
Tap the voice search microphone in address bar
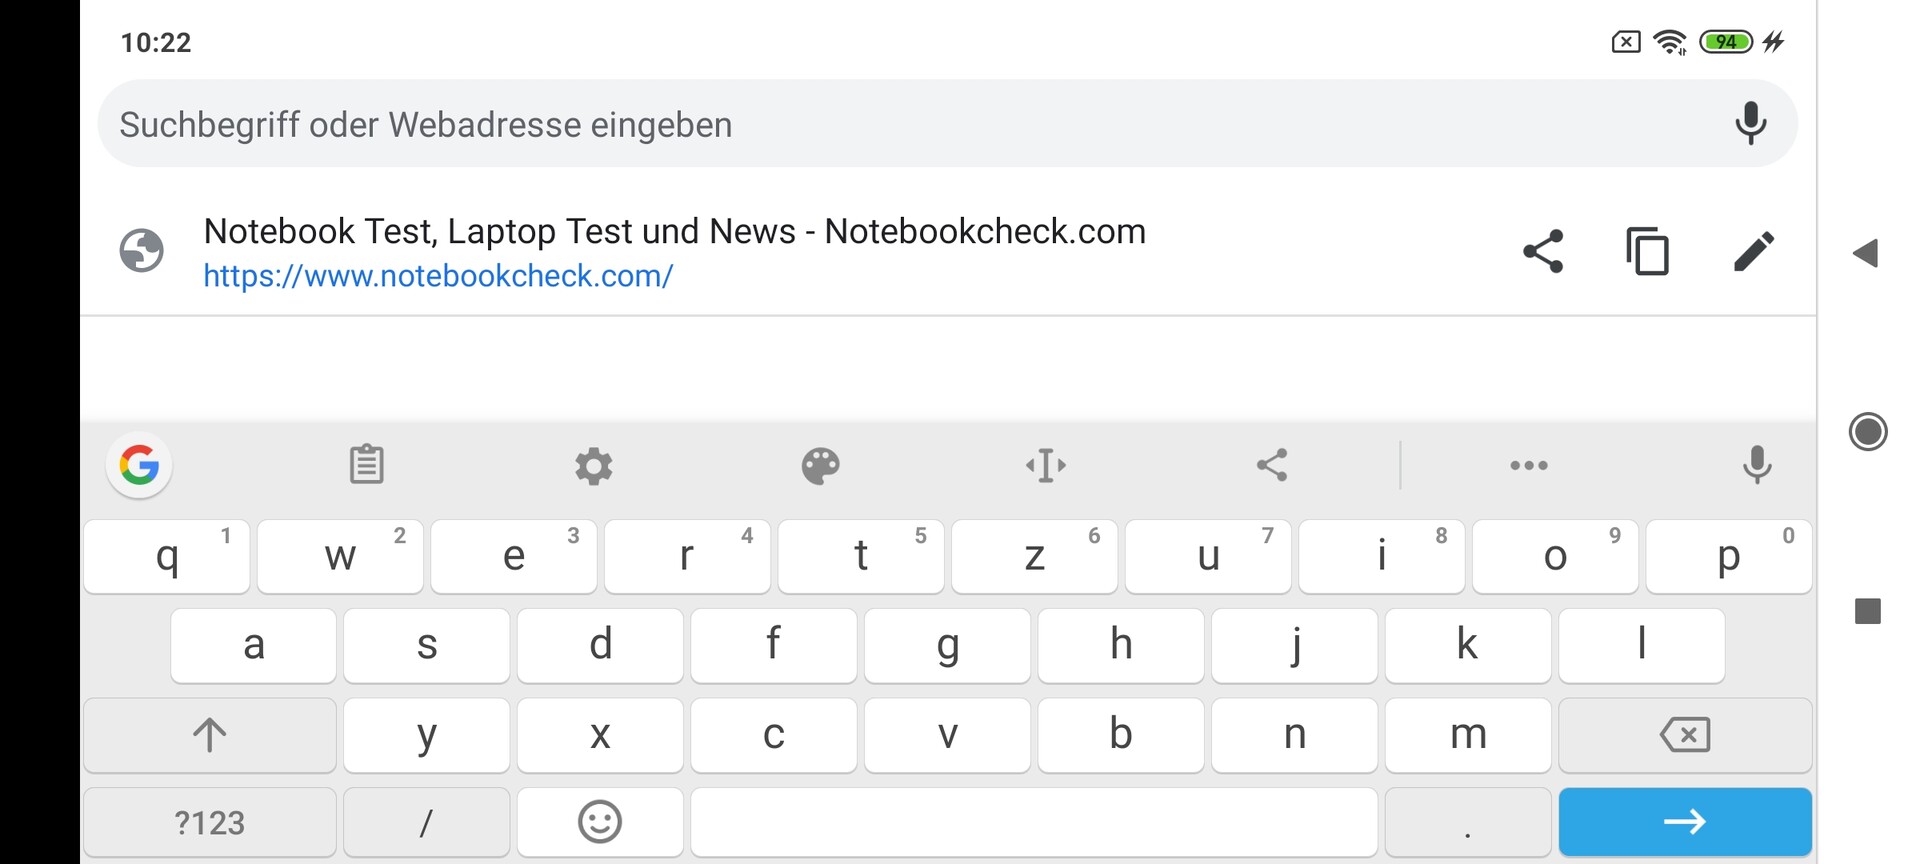1750,124
